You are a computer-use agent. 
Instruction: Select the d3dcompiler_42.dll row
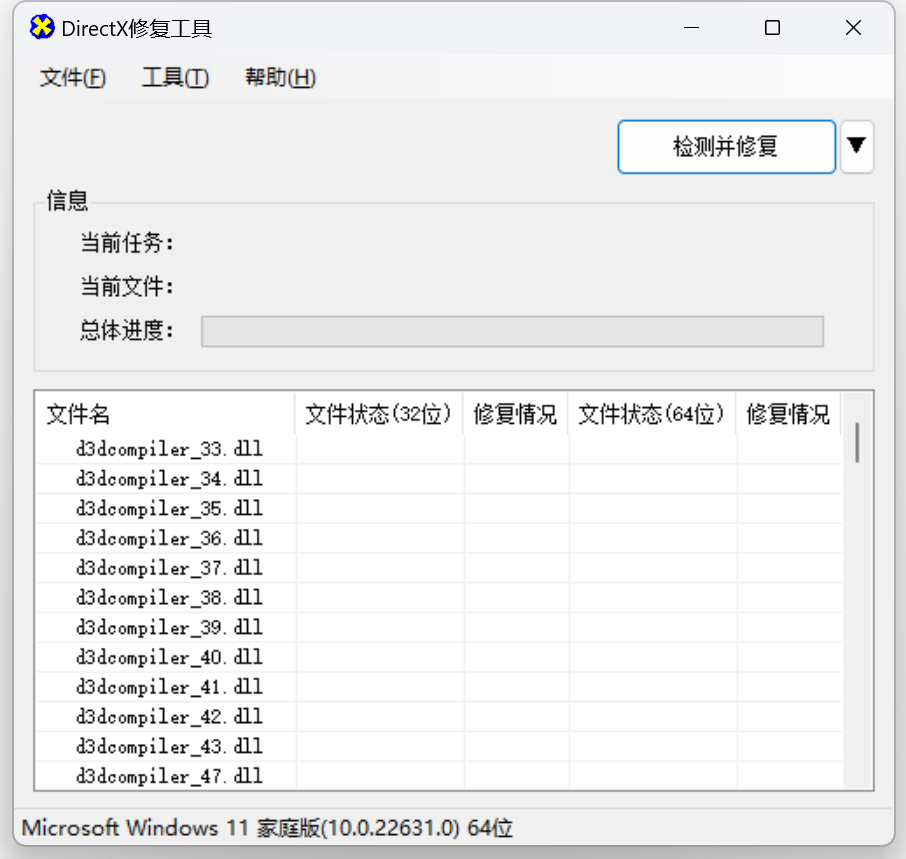tap(439, 717)
